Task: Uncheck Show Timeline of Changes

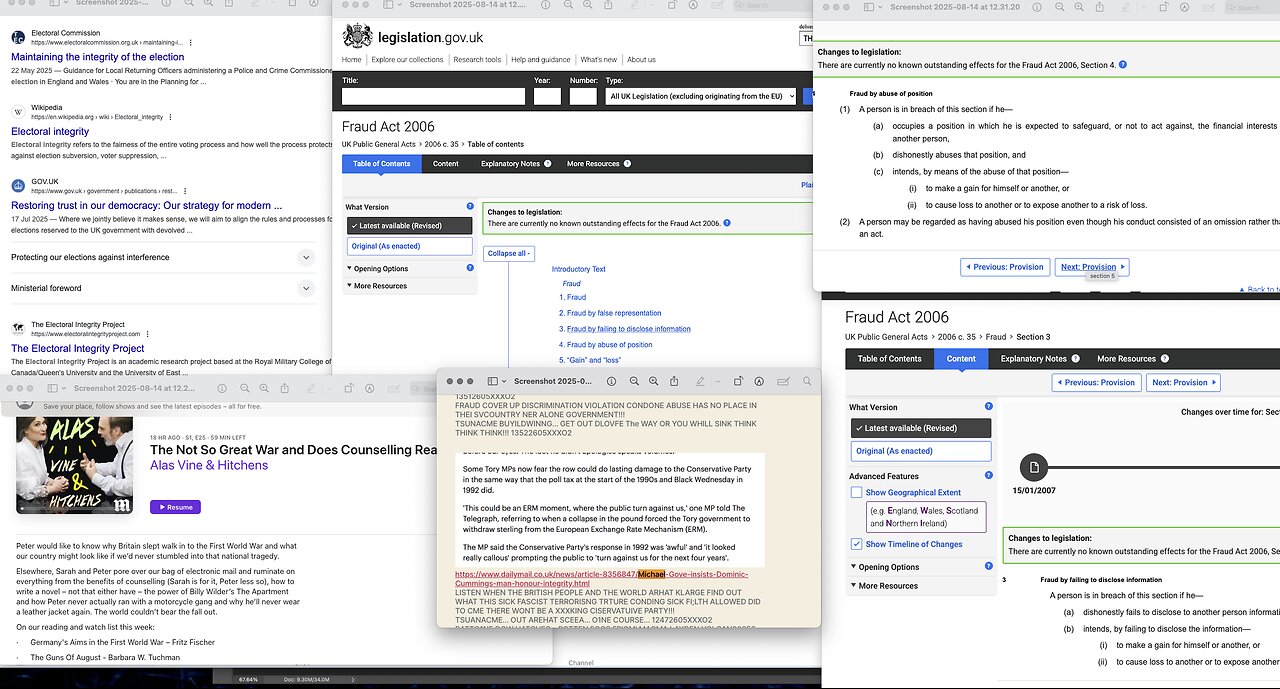Action: (856, 544)
